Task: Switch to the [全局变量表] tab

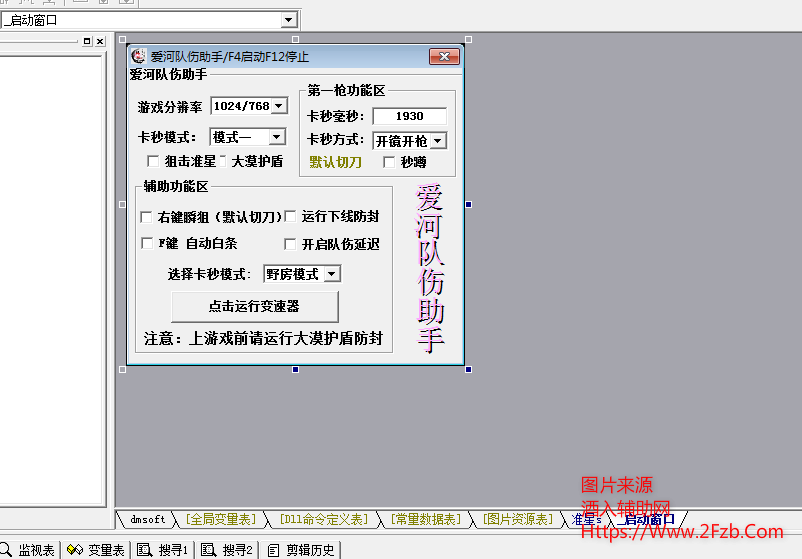Action: [x=220, y=519]
